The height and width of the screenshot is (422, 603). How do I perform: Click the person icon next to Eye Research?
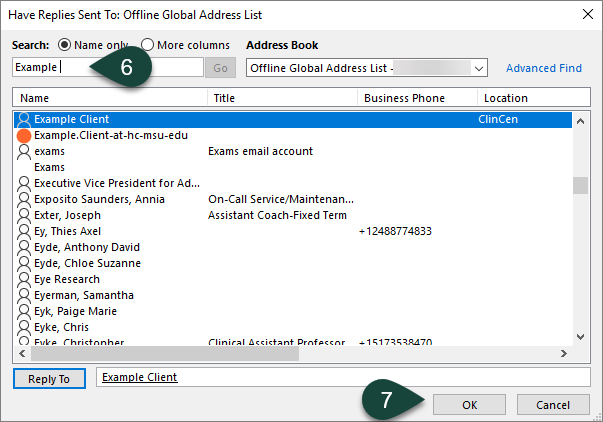[24, 279]
